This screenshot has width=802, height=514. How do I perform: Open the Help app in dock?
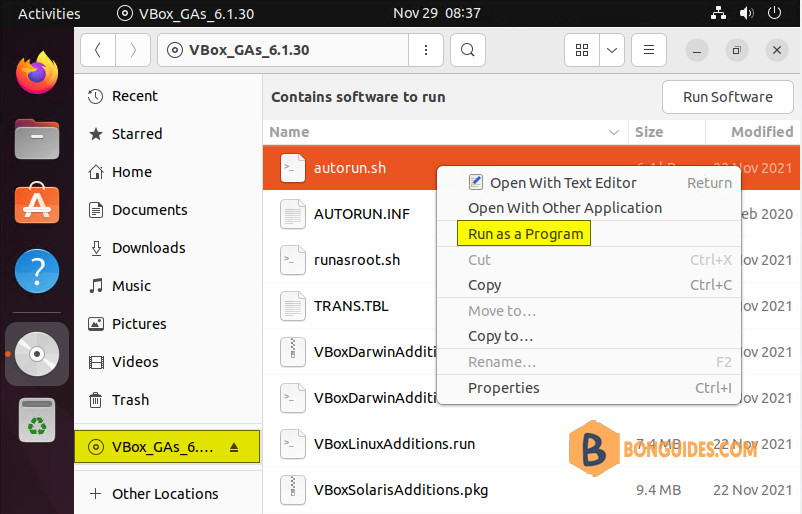(37, 271)
